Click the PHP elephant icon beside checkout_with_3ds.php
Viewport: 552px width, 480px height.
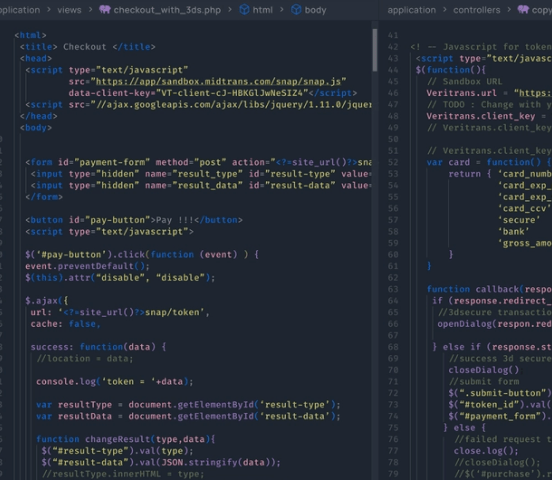coord(105,10)
